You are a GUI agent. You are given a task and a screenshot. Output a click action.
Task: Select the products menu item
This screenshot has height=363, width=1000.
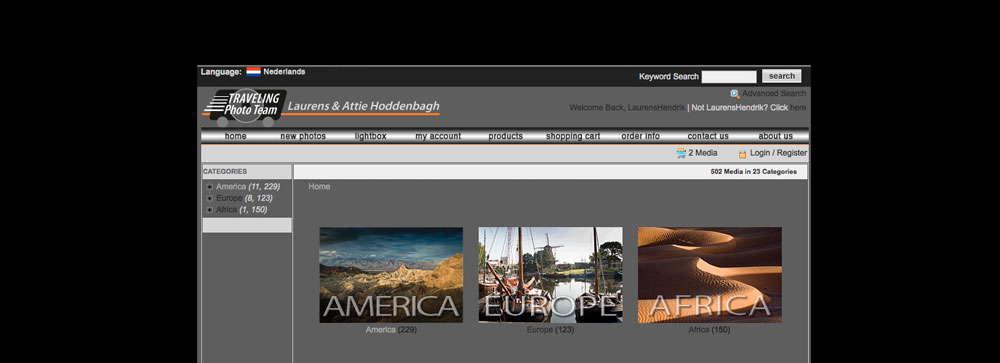pyautogui.click(x=506, y=136)
